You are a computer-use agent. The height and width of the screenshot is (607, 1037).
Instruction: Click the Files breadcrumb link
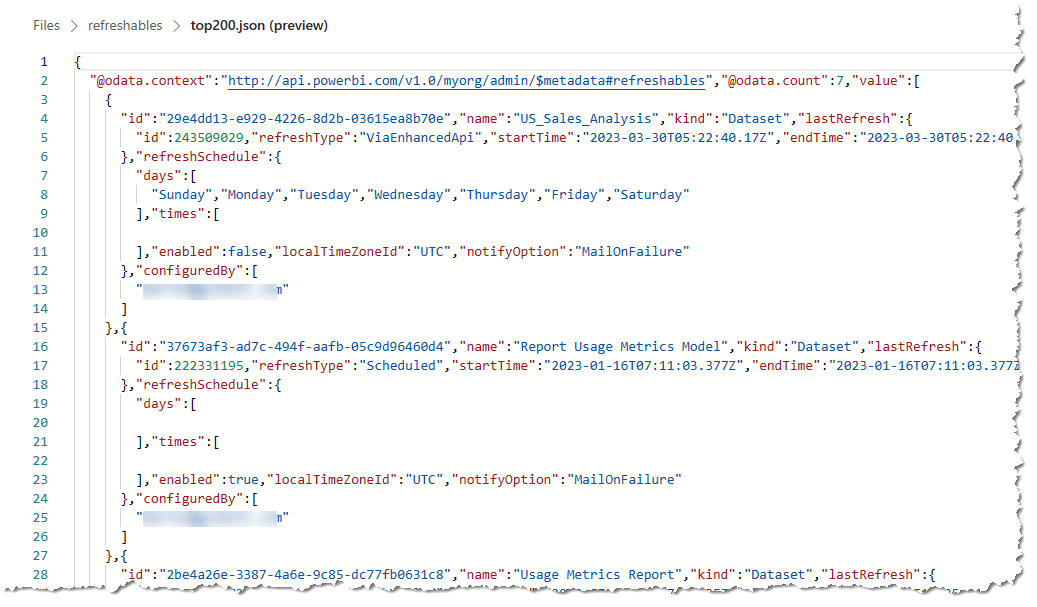(x=46, y=26)
